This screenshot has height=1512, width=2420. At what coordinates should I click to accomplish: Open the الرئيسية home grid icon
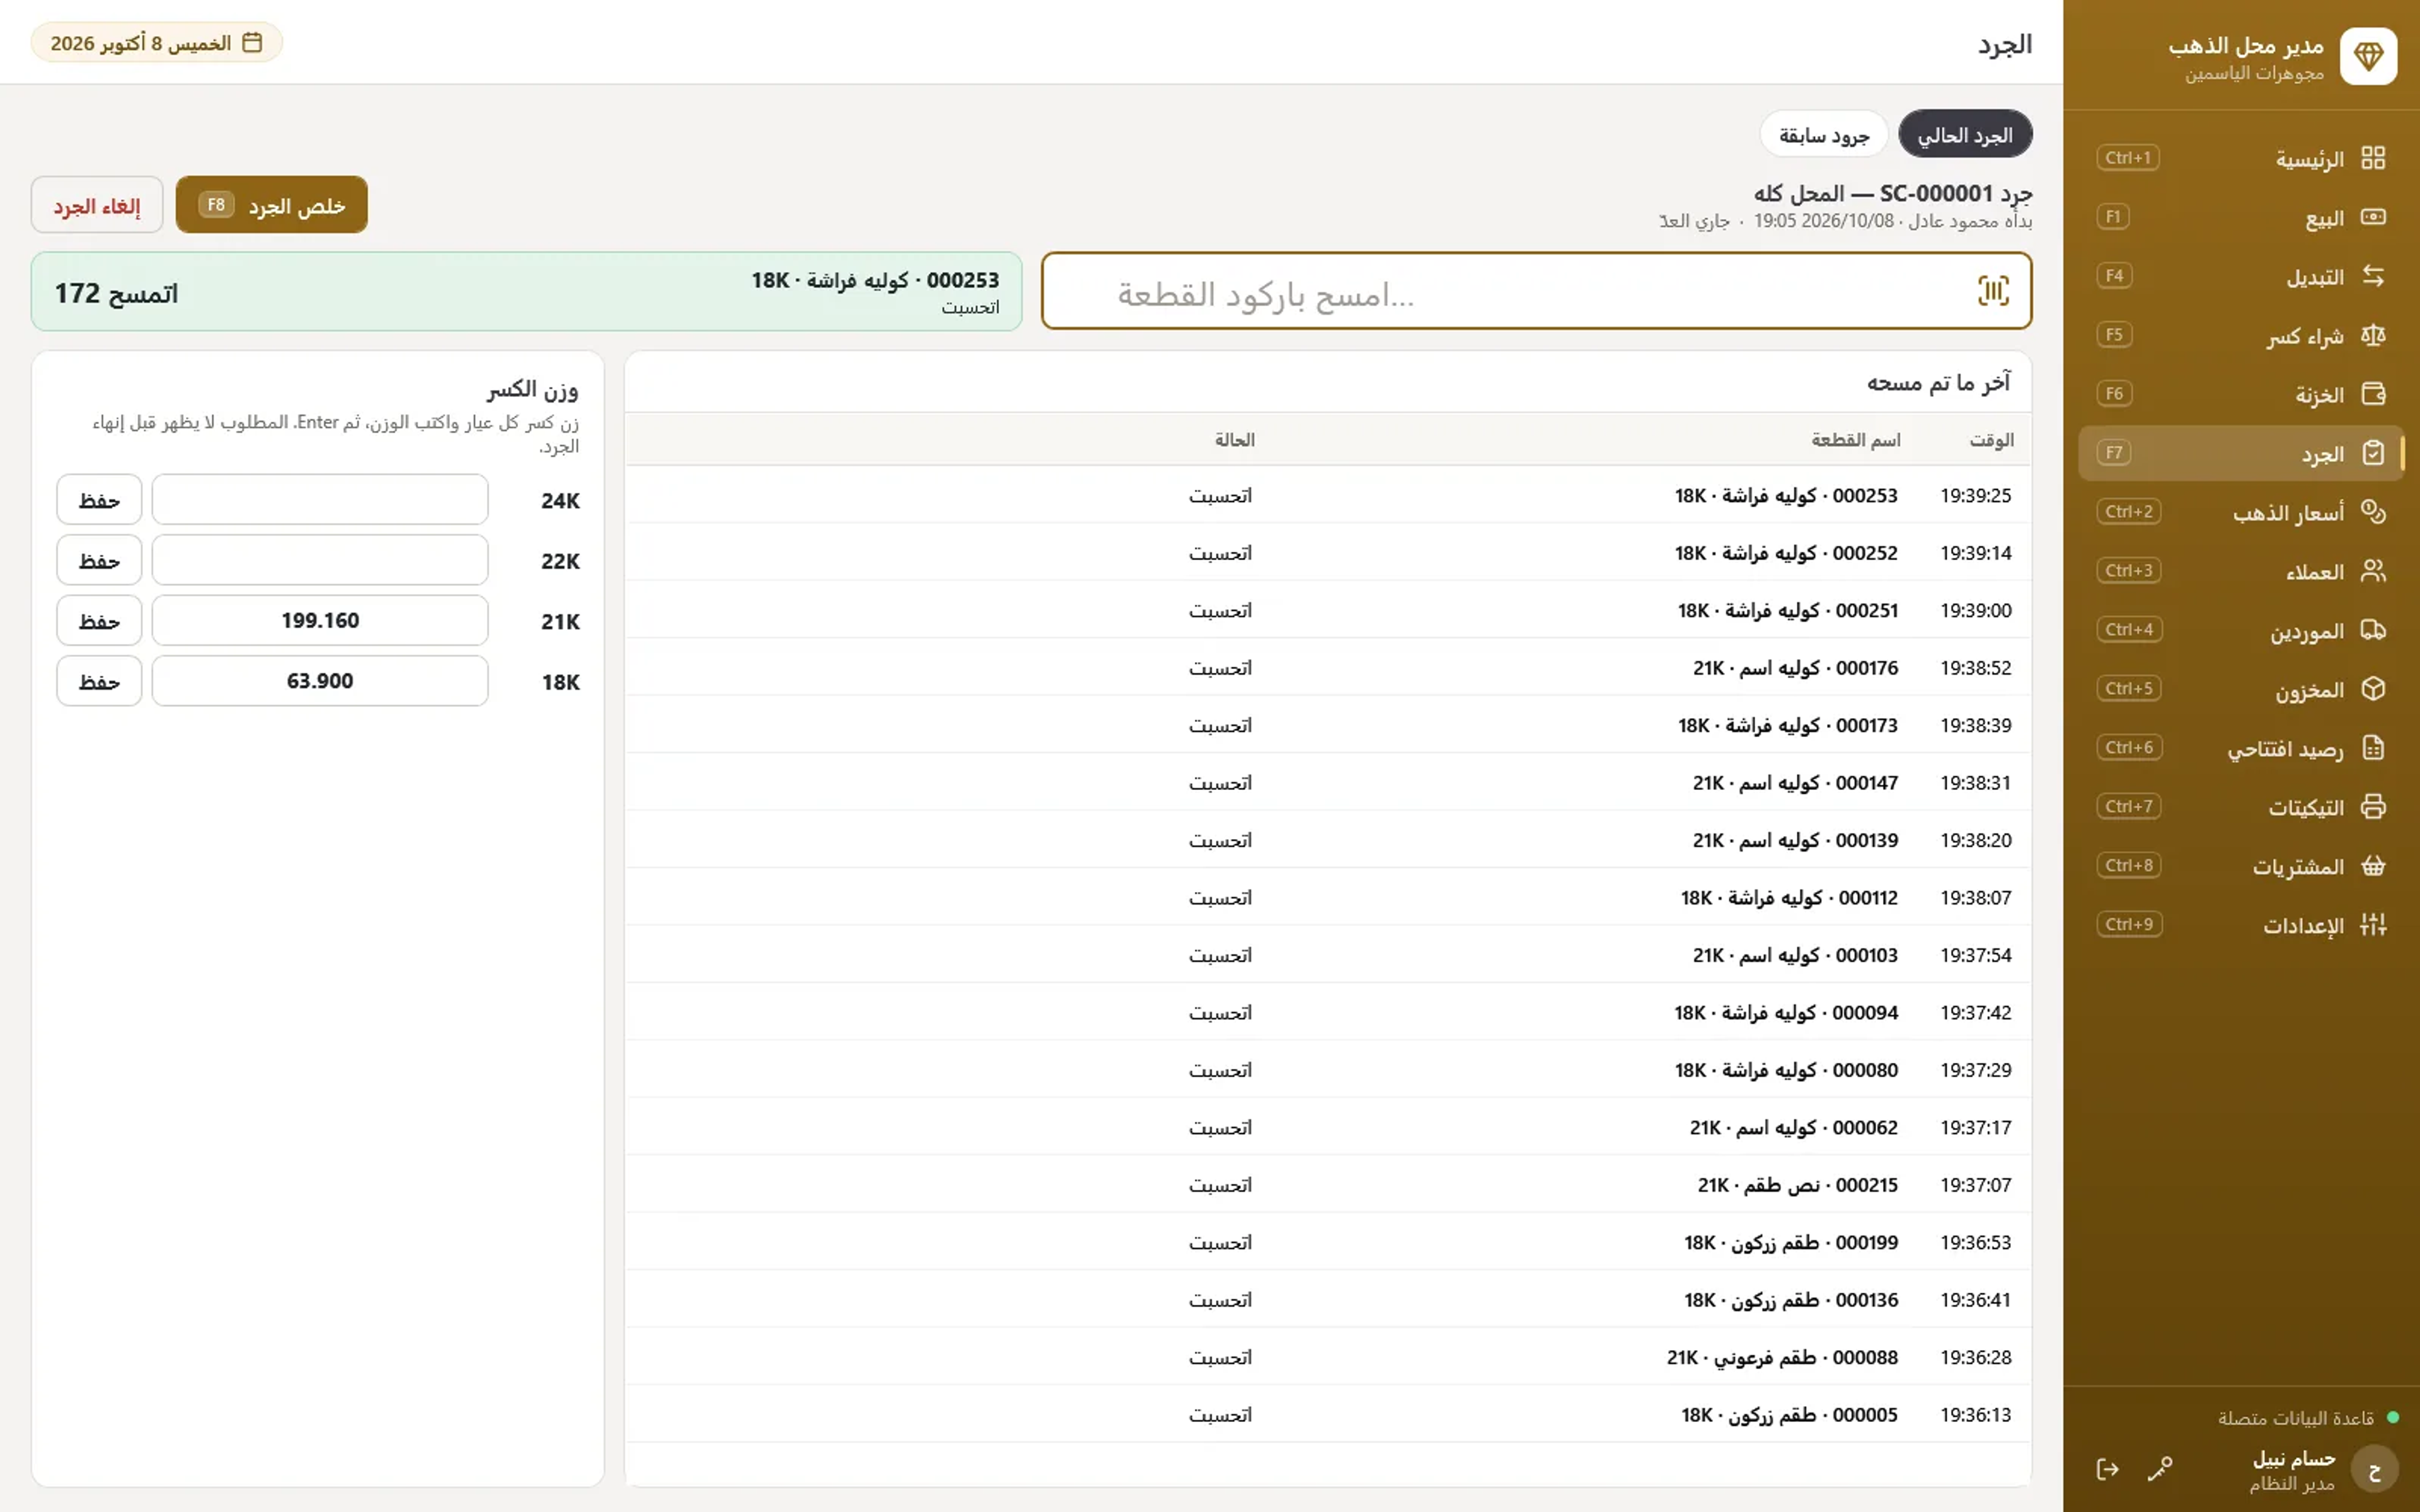pyautogui.click(x=2372, y=158)
